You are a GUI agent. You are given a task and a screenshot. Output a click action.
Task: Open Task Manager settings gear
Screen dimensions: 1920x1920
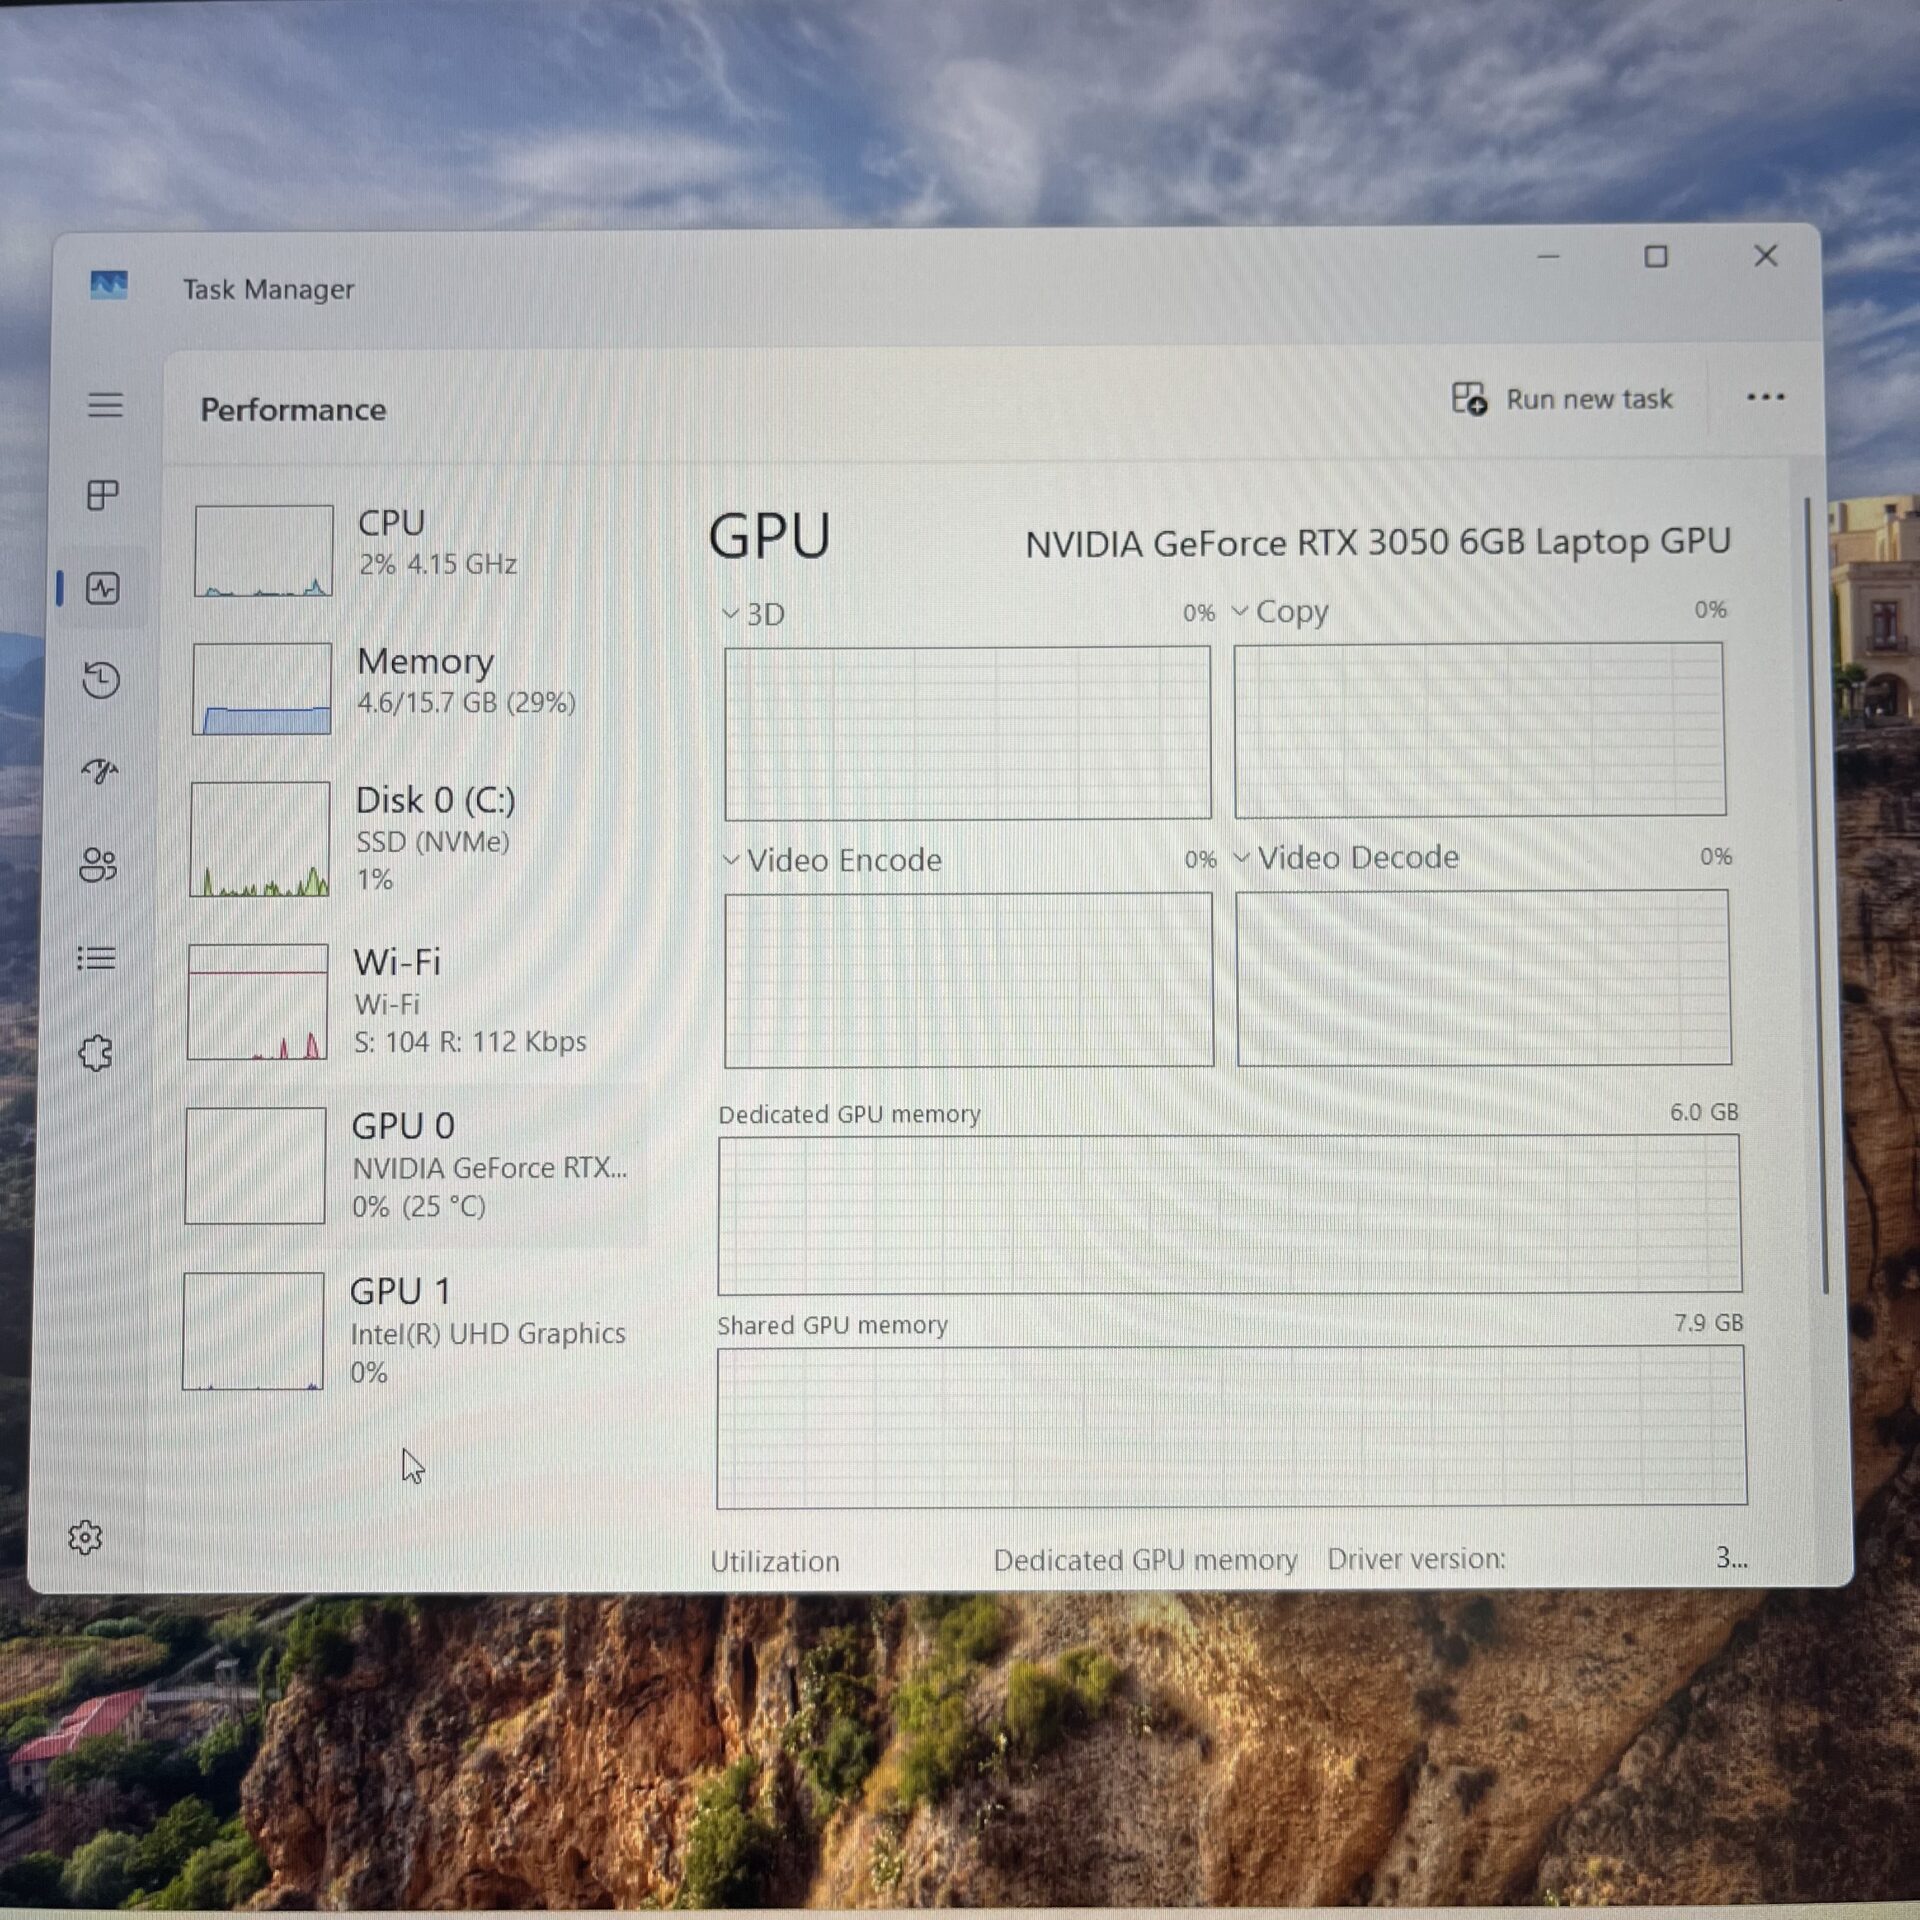tap(85, 1537)
